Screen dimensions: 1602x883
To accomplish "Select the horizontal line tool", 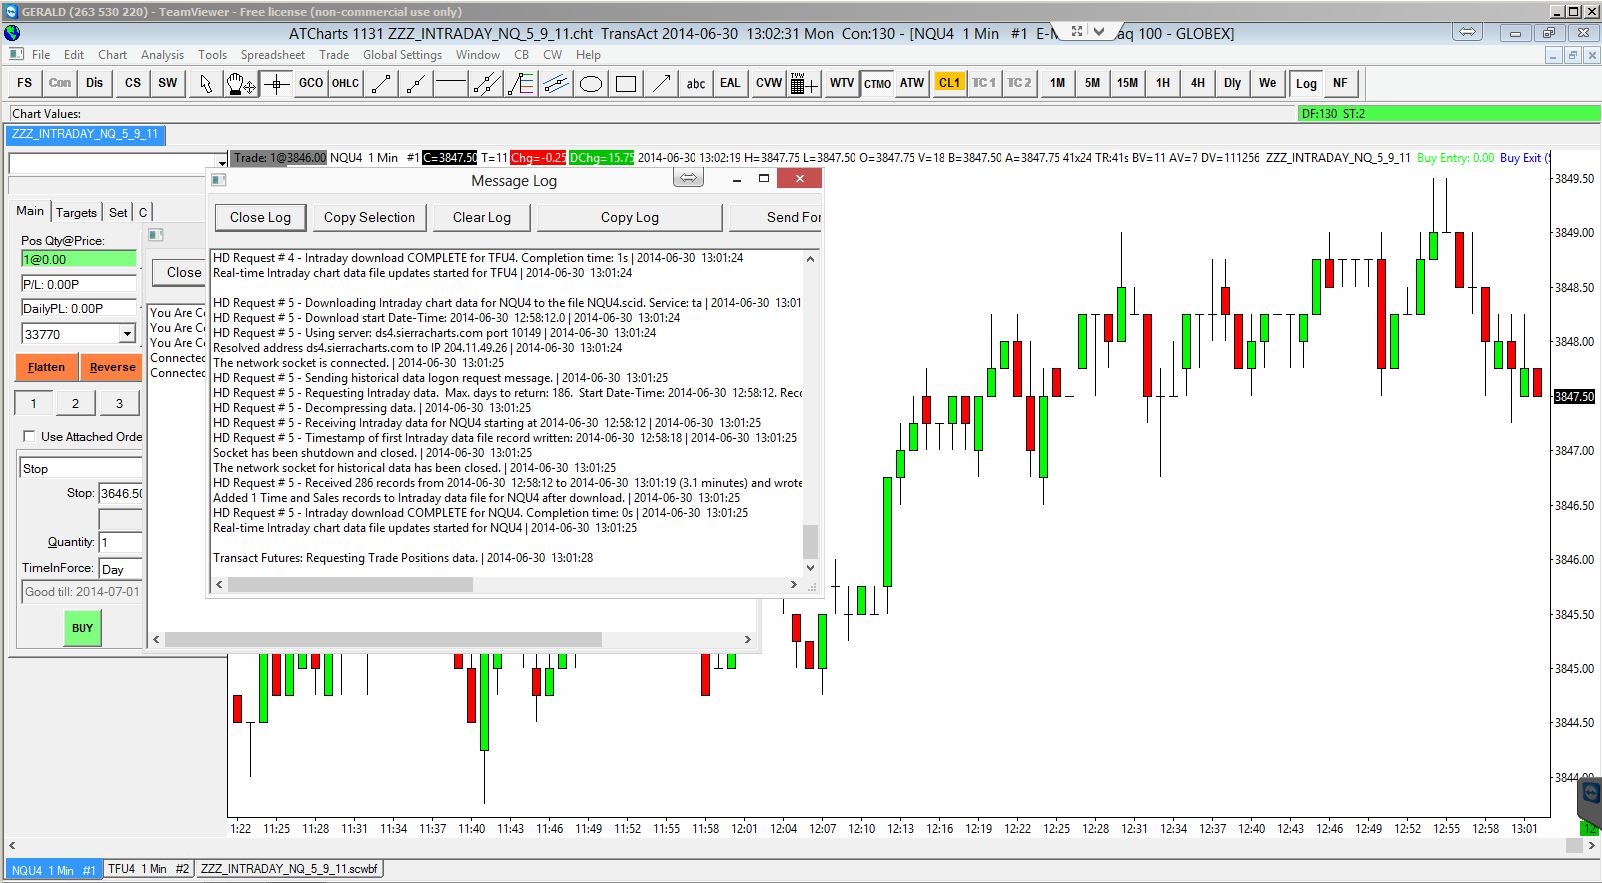I will point(451,83).
